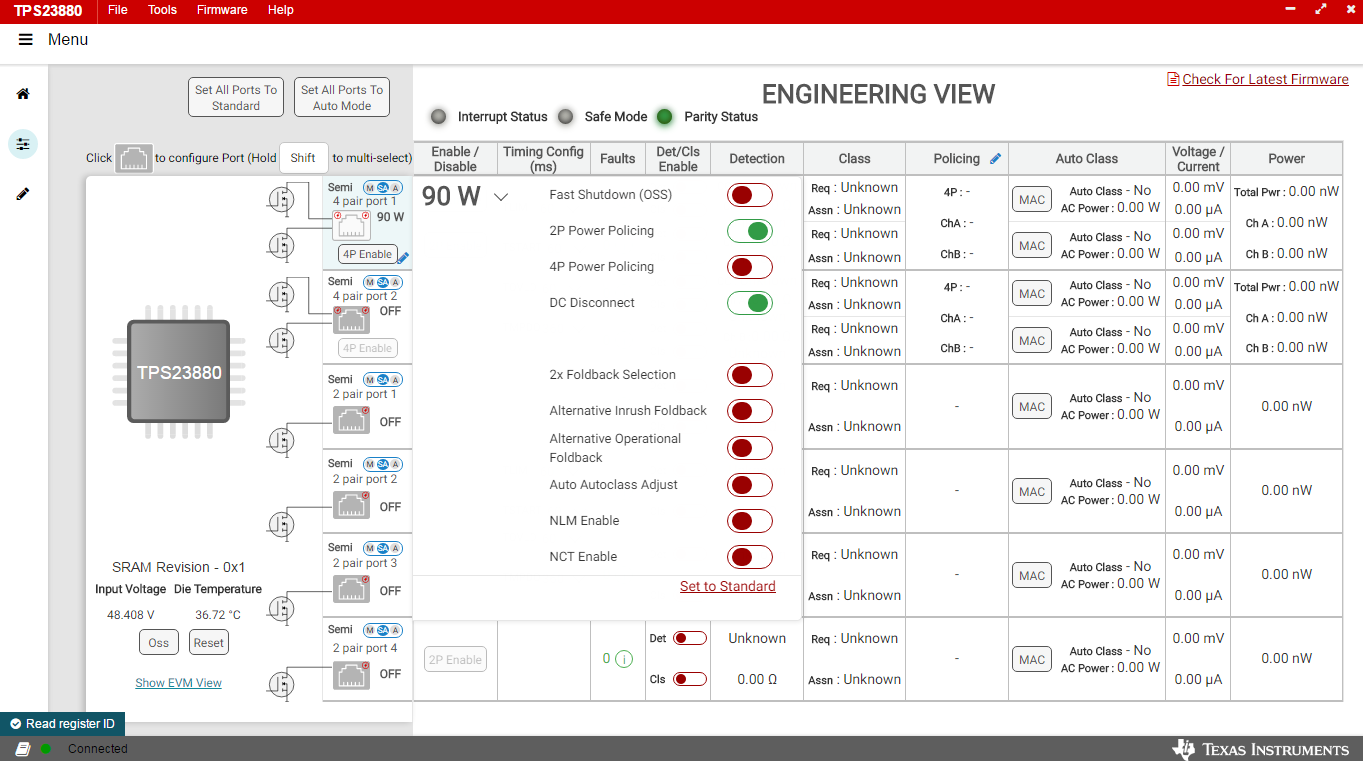1363x761 pixels.
Task: Open the File menu
Action: click(118, 10)
